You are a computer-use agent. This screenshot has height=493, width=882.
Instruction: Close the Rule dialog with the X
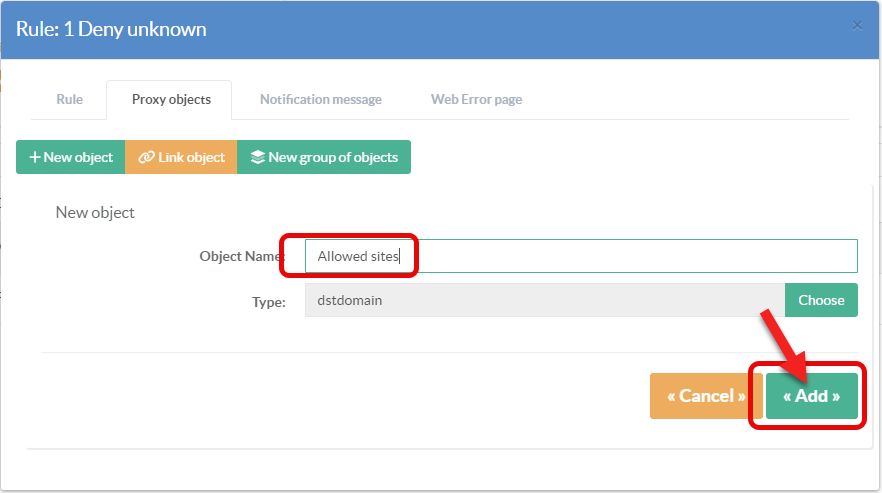(857, 26)
